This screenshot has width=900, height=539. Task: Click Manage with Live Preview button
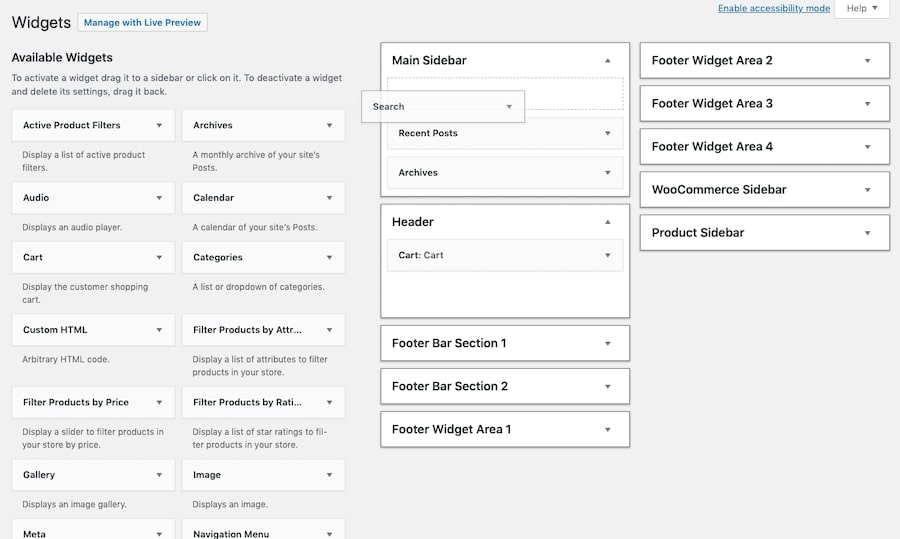pyautogui.click(x=142, y=22)
